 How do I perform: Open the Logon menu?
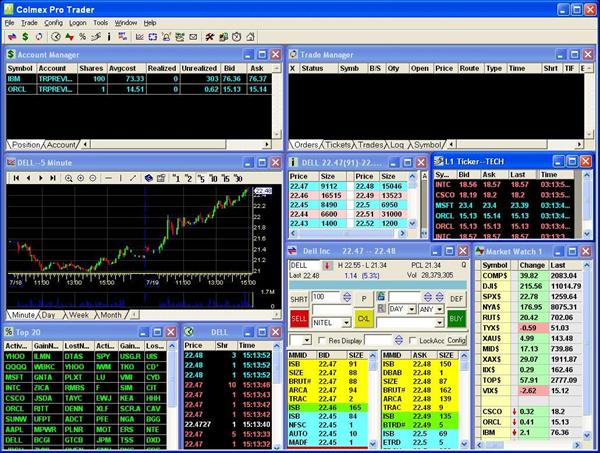pos(78,23)
